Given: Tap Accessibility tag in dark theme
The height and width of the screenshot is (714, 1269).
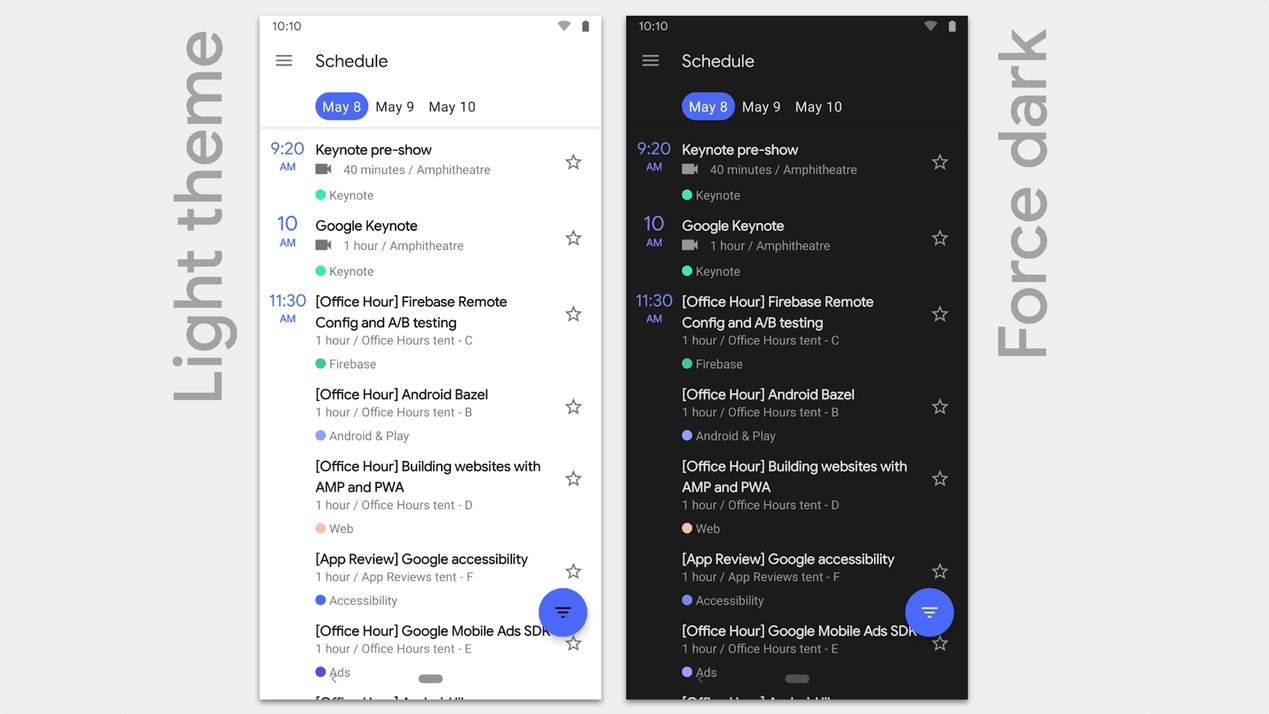Looking at the screenshot, I should [722, 600].
